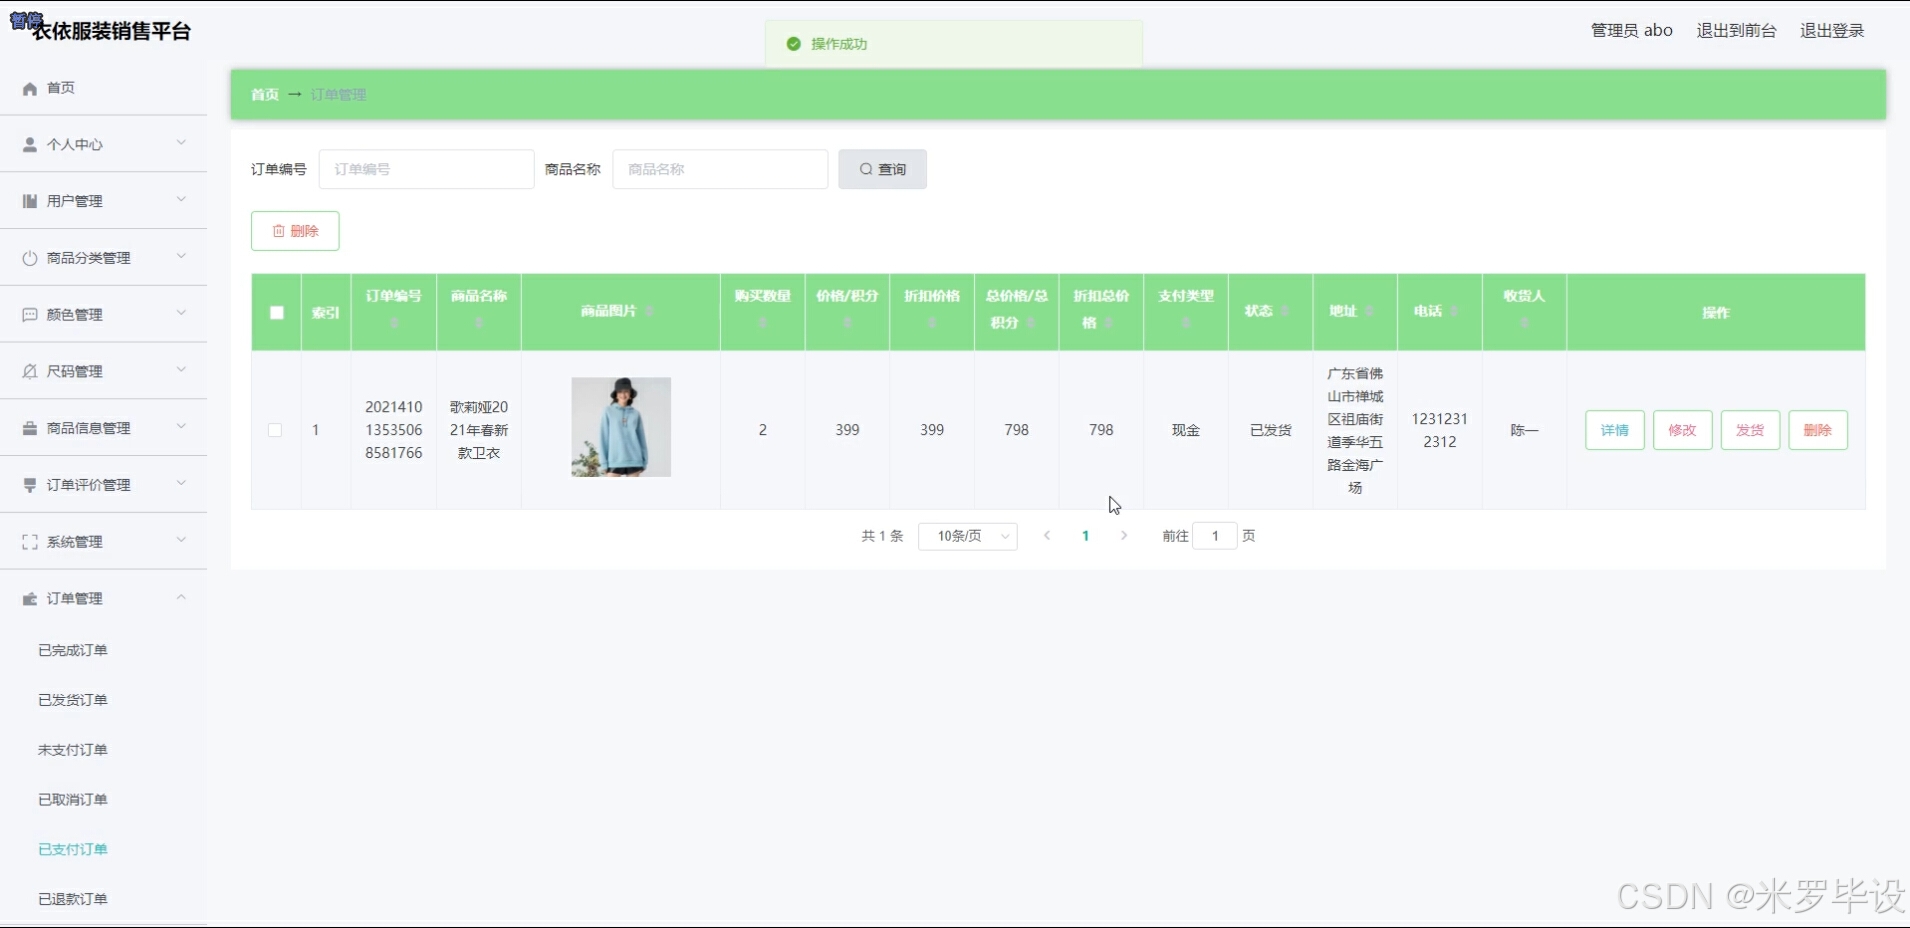Select the ruler icon beside 尺码管理
The height and width of the screenshot is (928, 1910).
(x=29, y=370)
